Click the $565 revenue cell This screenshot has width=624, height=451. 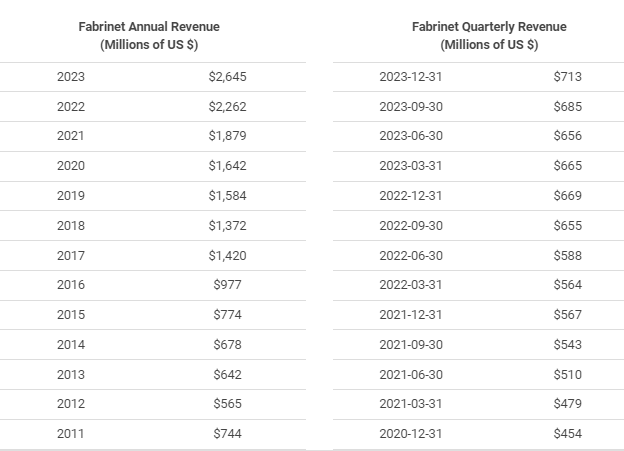coord(228,404)
